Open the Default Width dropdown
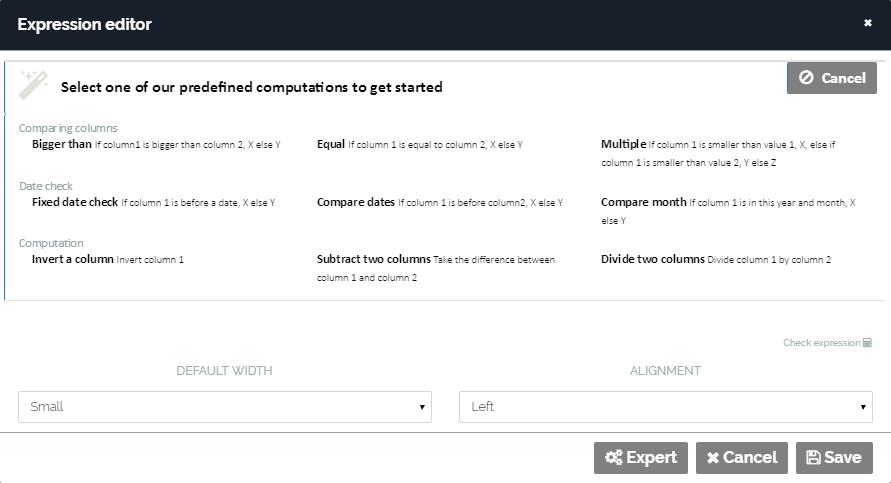The image size is (891, 483). point(225,407)
